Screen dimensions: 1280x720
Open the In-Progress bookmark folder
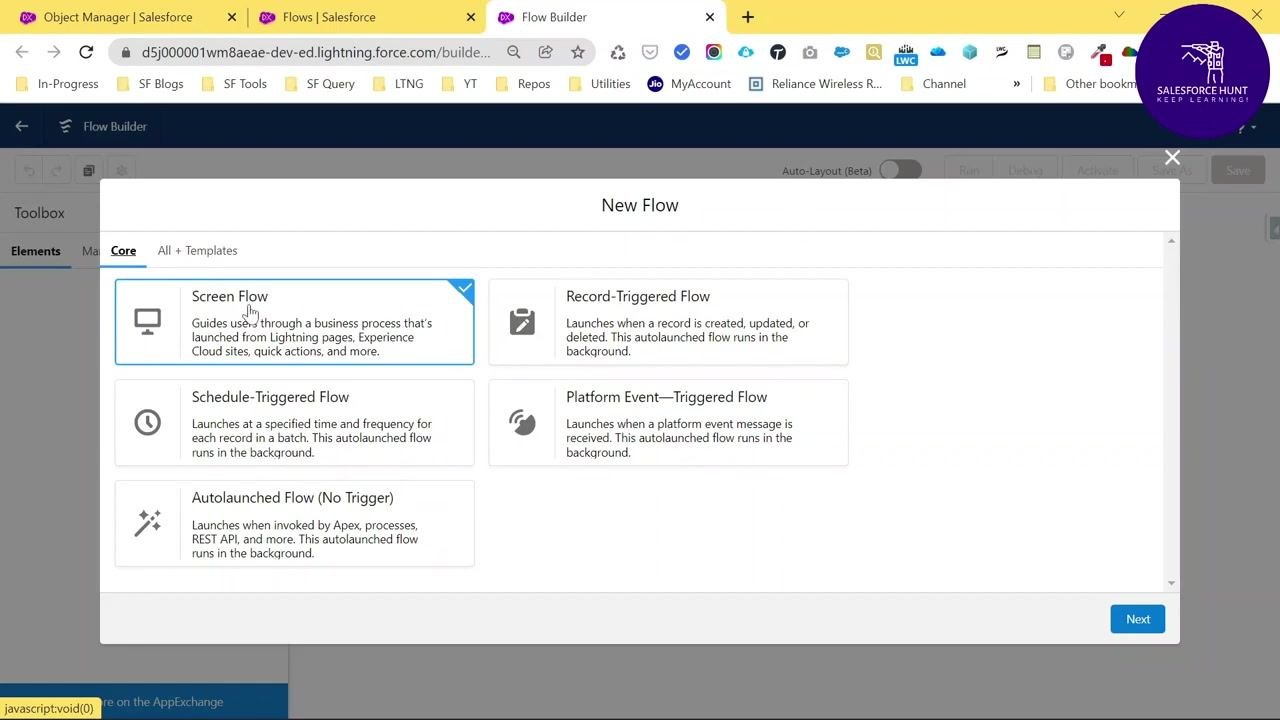[57, 84]
